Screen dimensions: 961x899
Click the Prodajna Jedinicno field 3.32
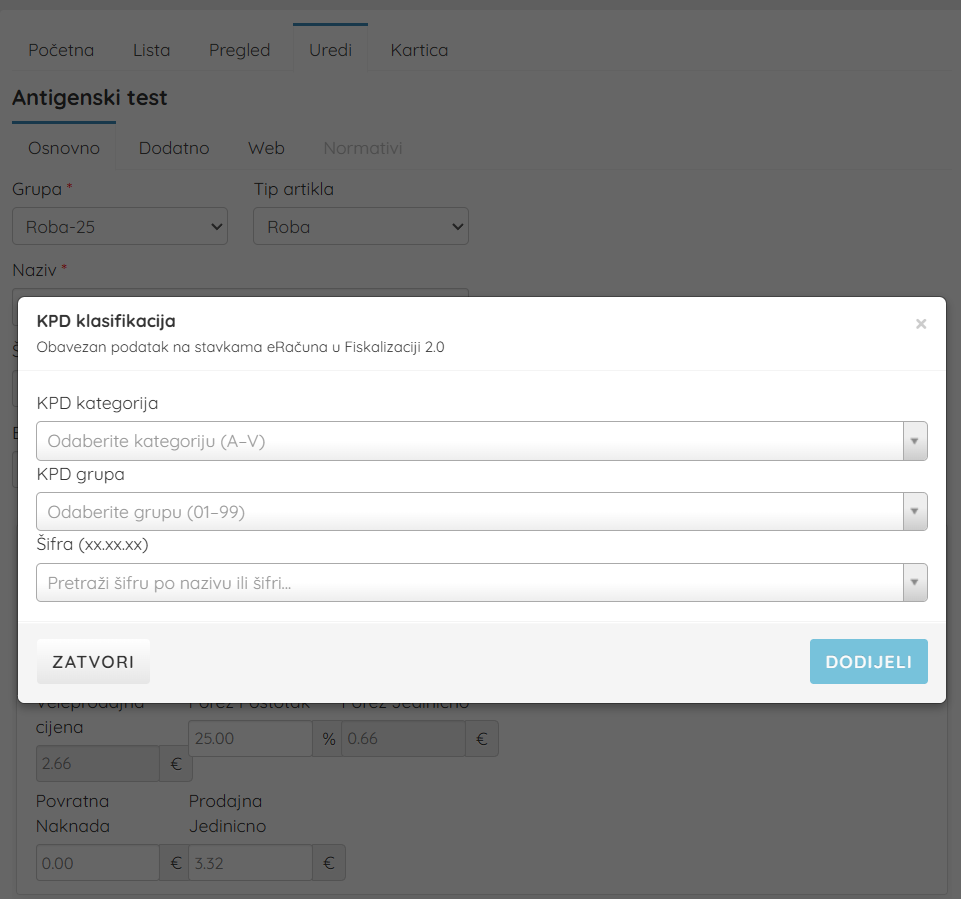point(250,863)
